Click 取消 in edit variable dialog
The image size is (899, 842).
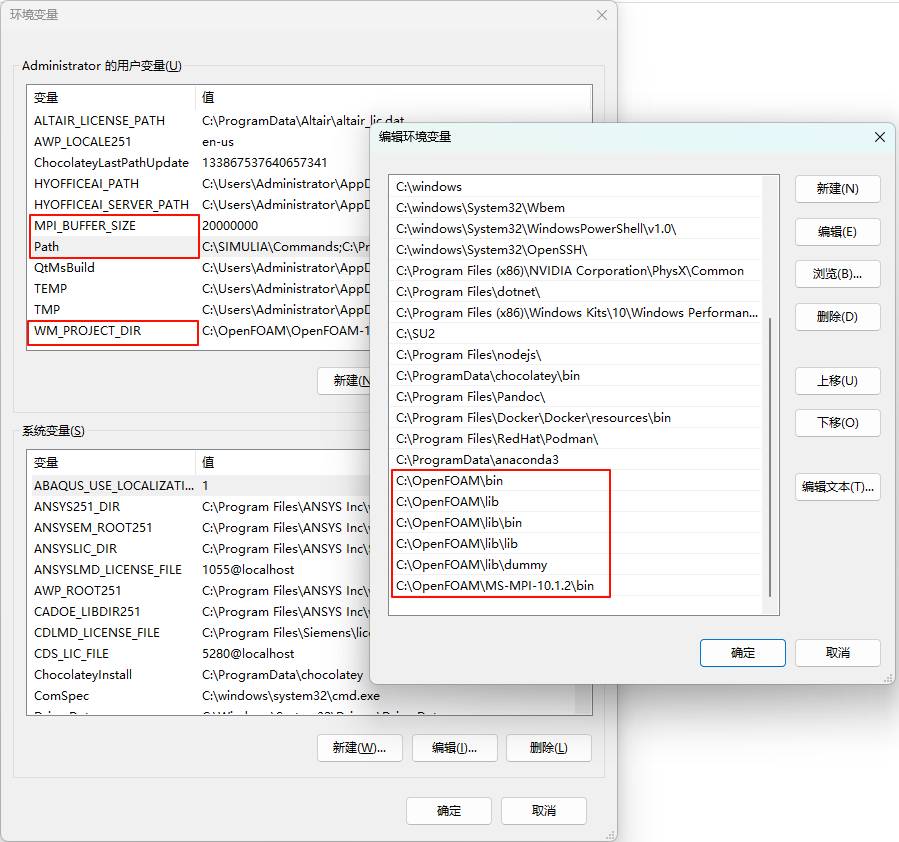click(837, 653)
